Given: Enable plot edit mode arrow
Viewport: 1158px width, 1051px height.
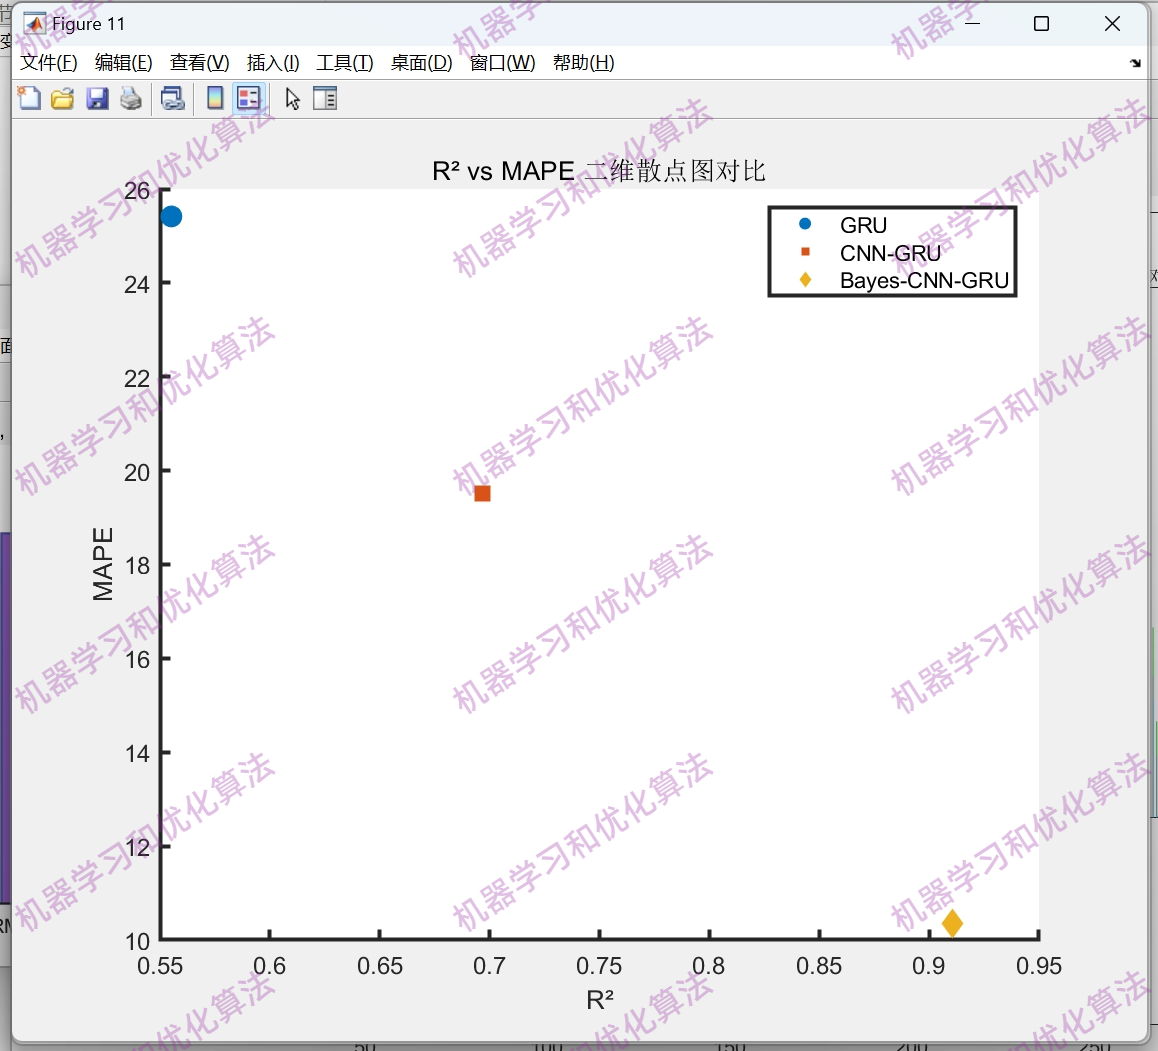Looking at the screenshot, I should click(290, 98).
